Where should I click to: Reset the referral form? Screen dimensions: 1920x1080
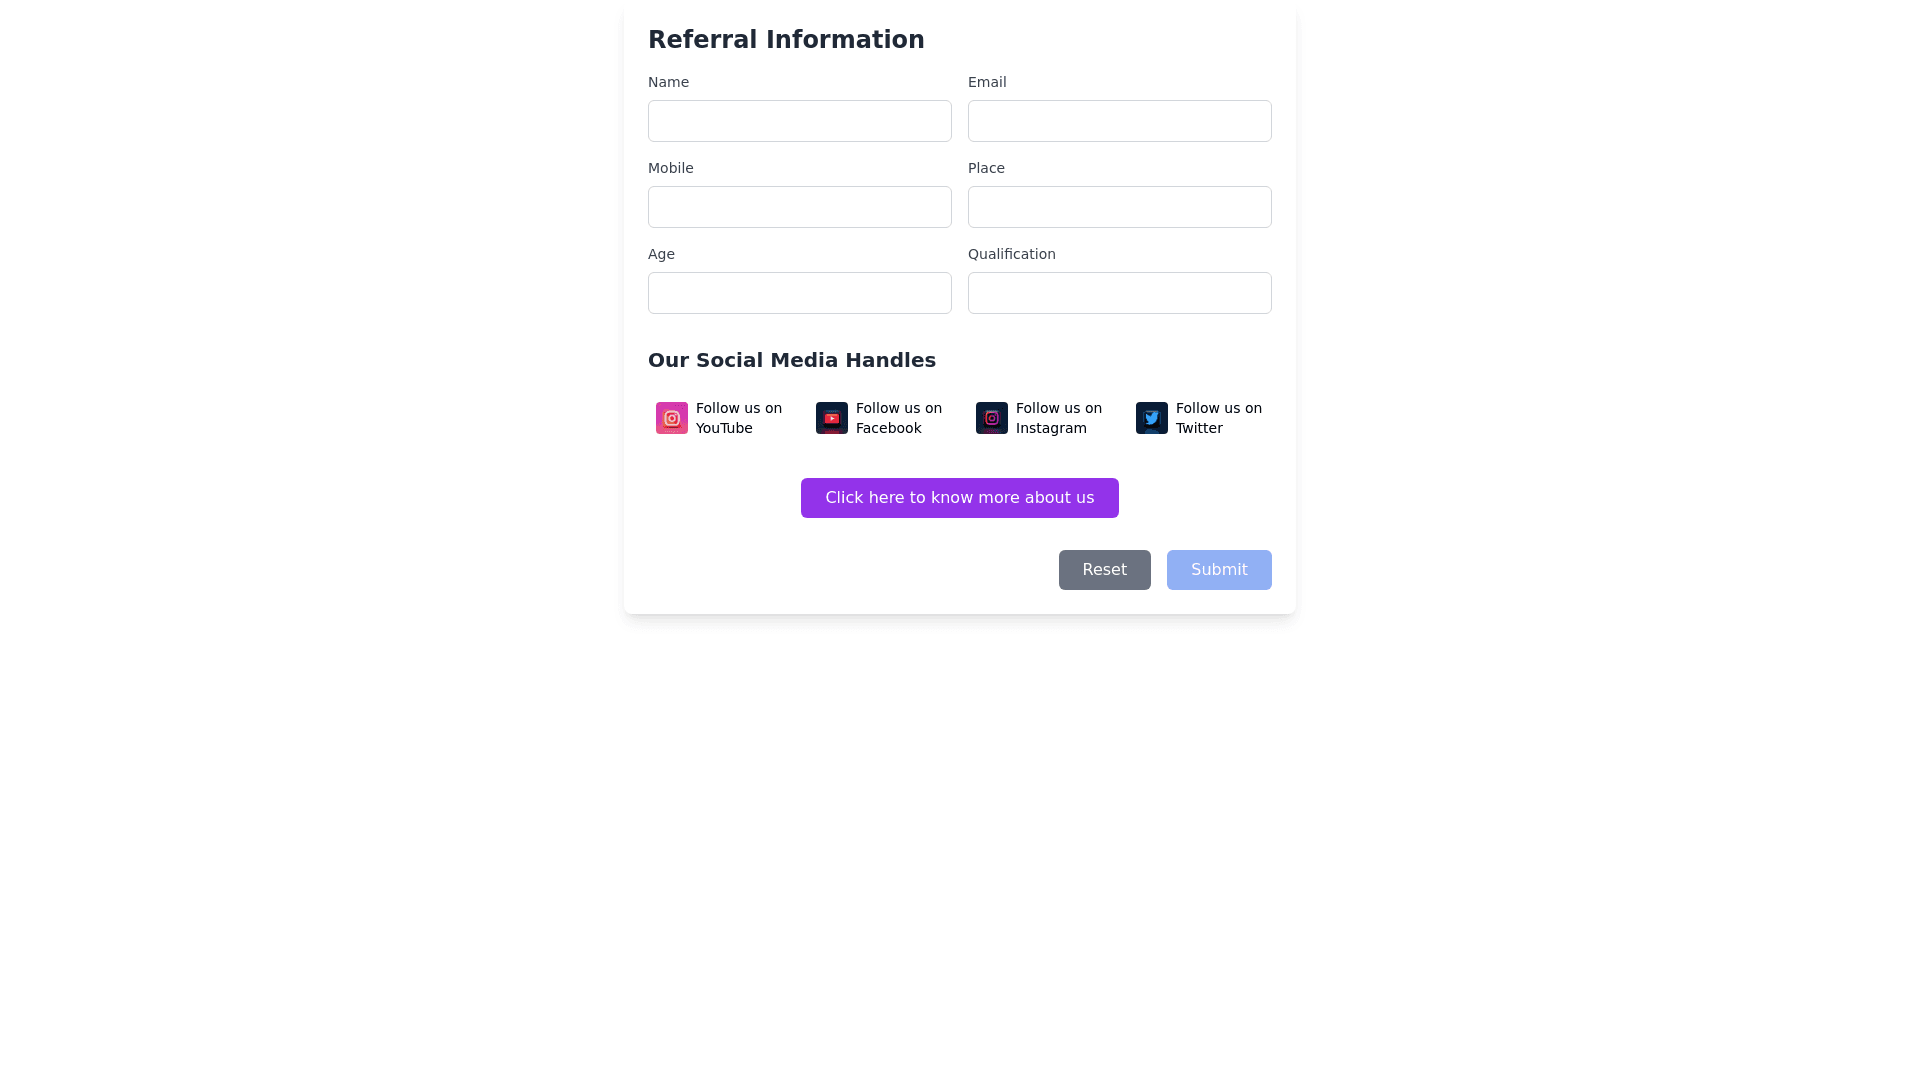[x=1104, y=570]
